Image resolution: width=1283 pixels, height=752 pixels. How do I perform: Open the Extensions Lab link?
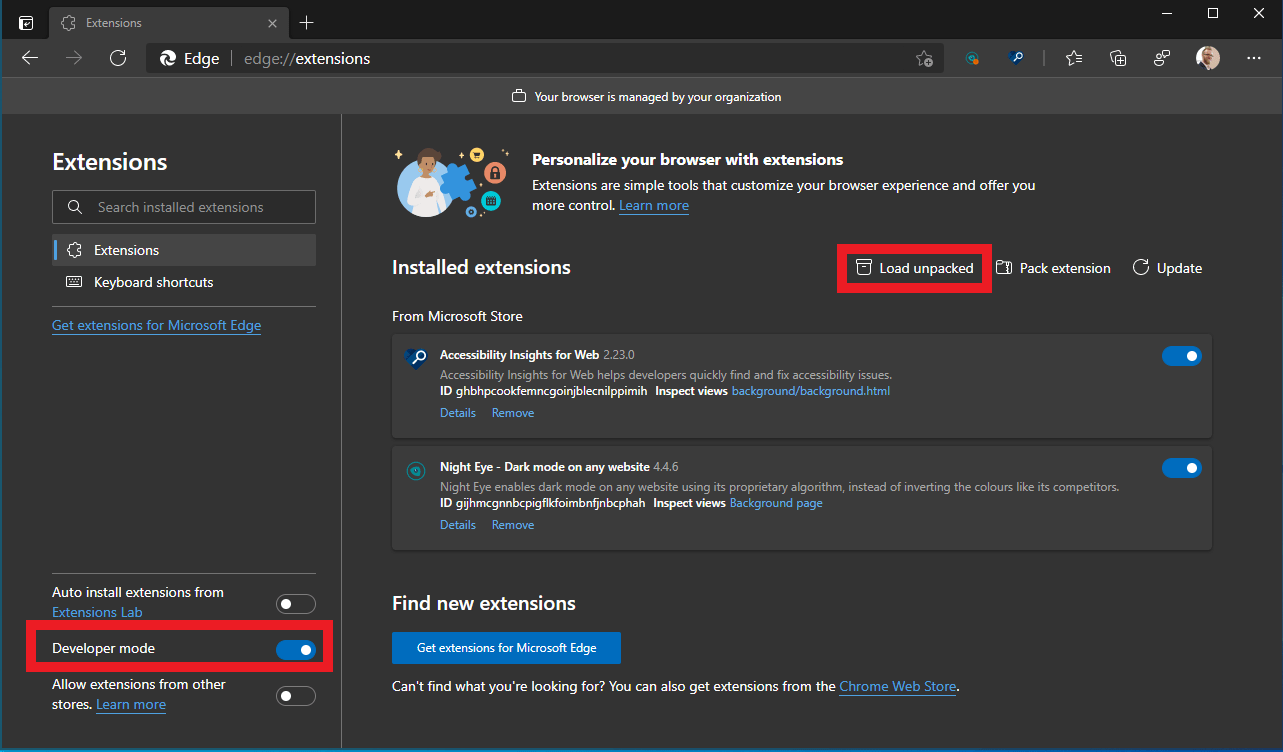point(97,612)
